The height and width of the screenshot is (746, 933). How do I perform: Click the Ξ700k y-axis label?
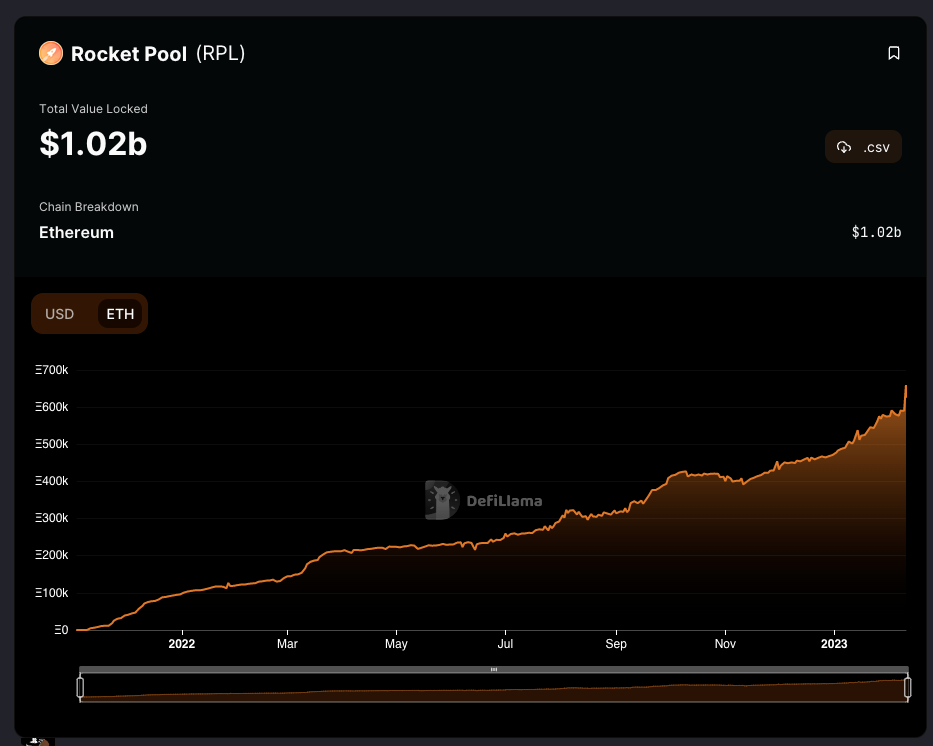pyautogui.click(x=51, y=370)
